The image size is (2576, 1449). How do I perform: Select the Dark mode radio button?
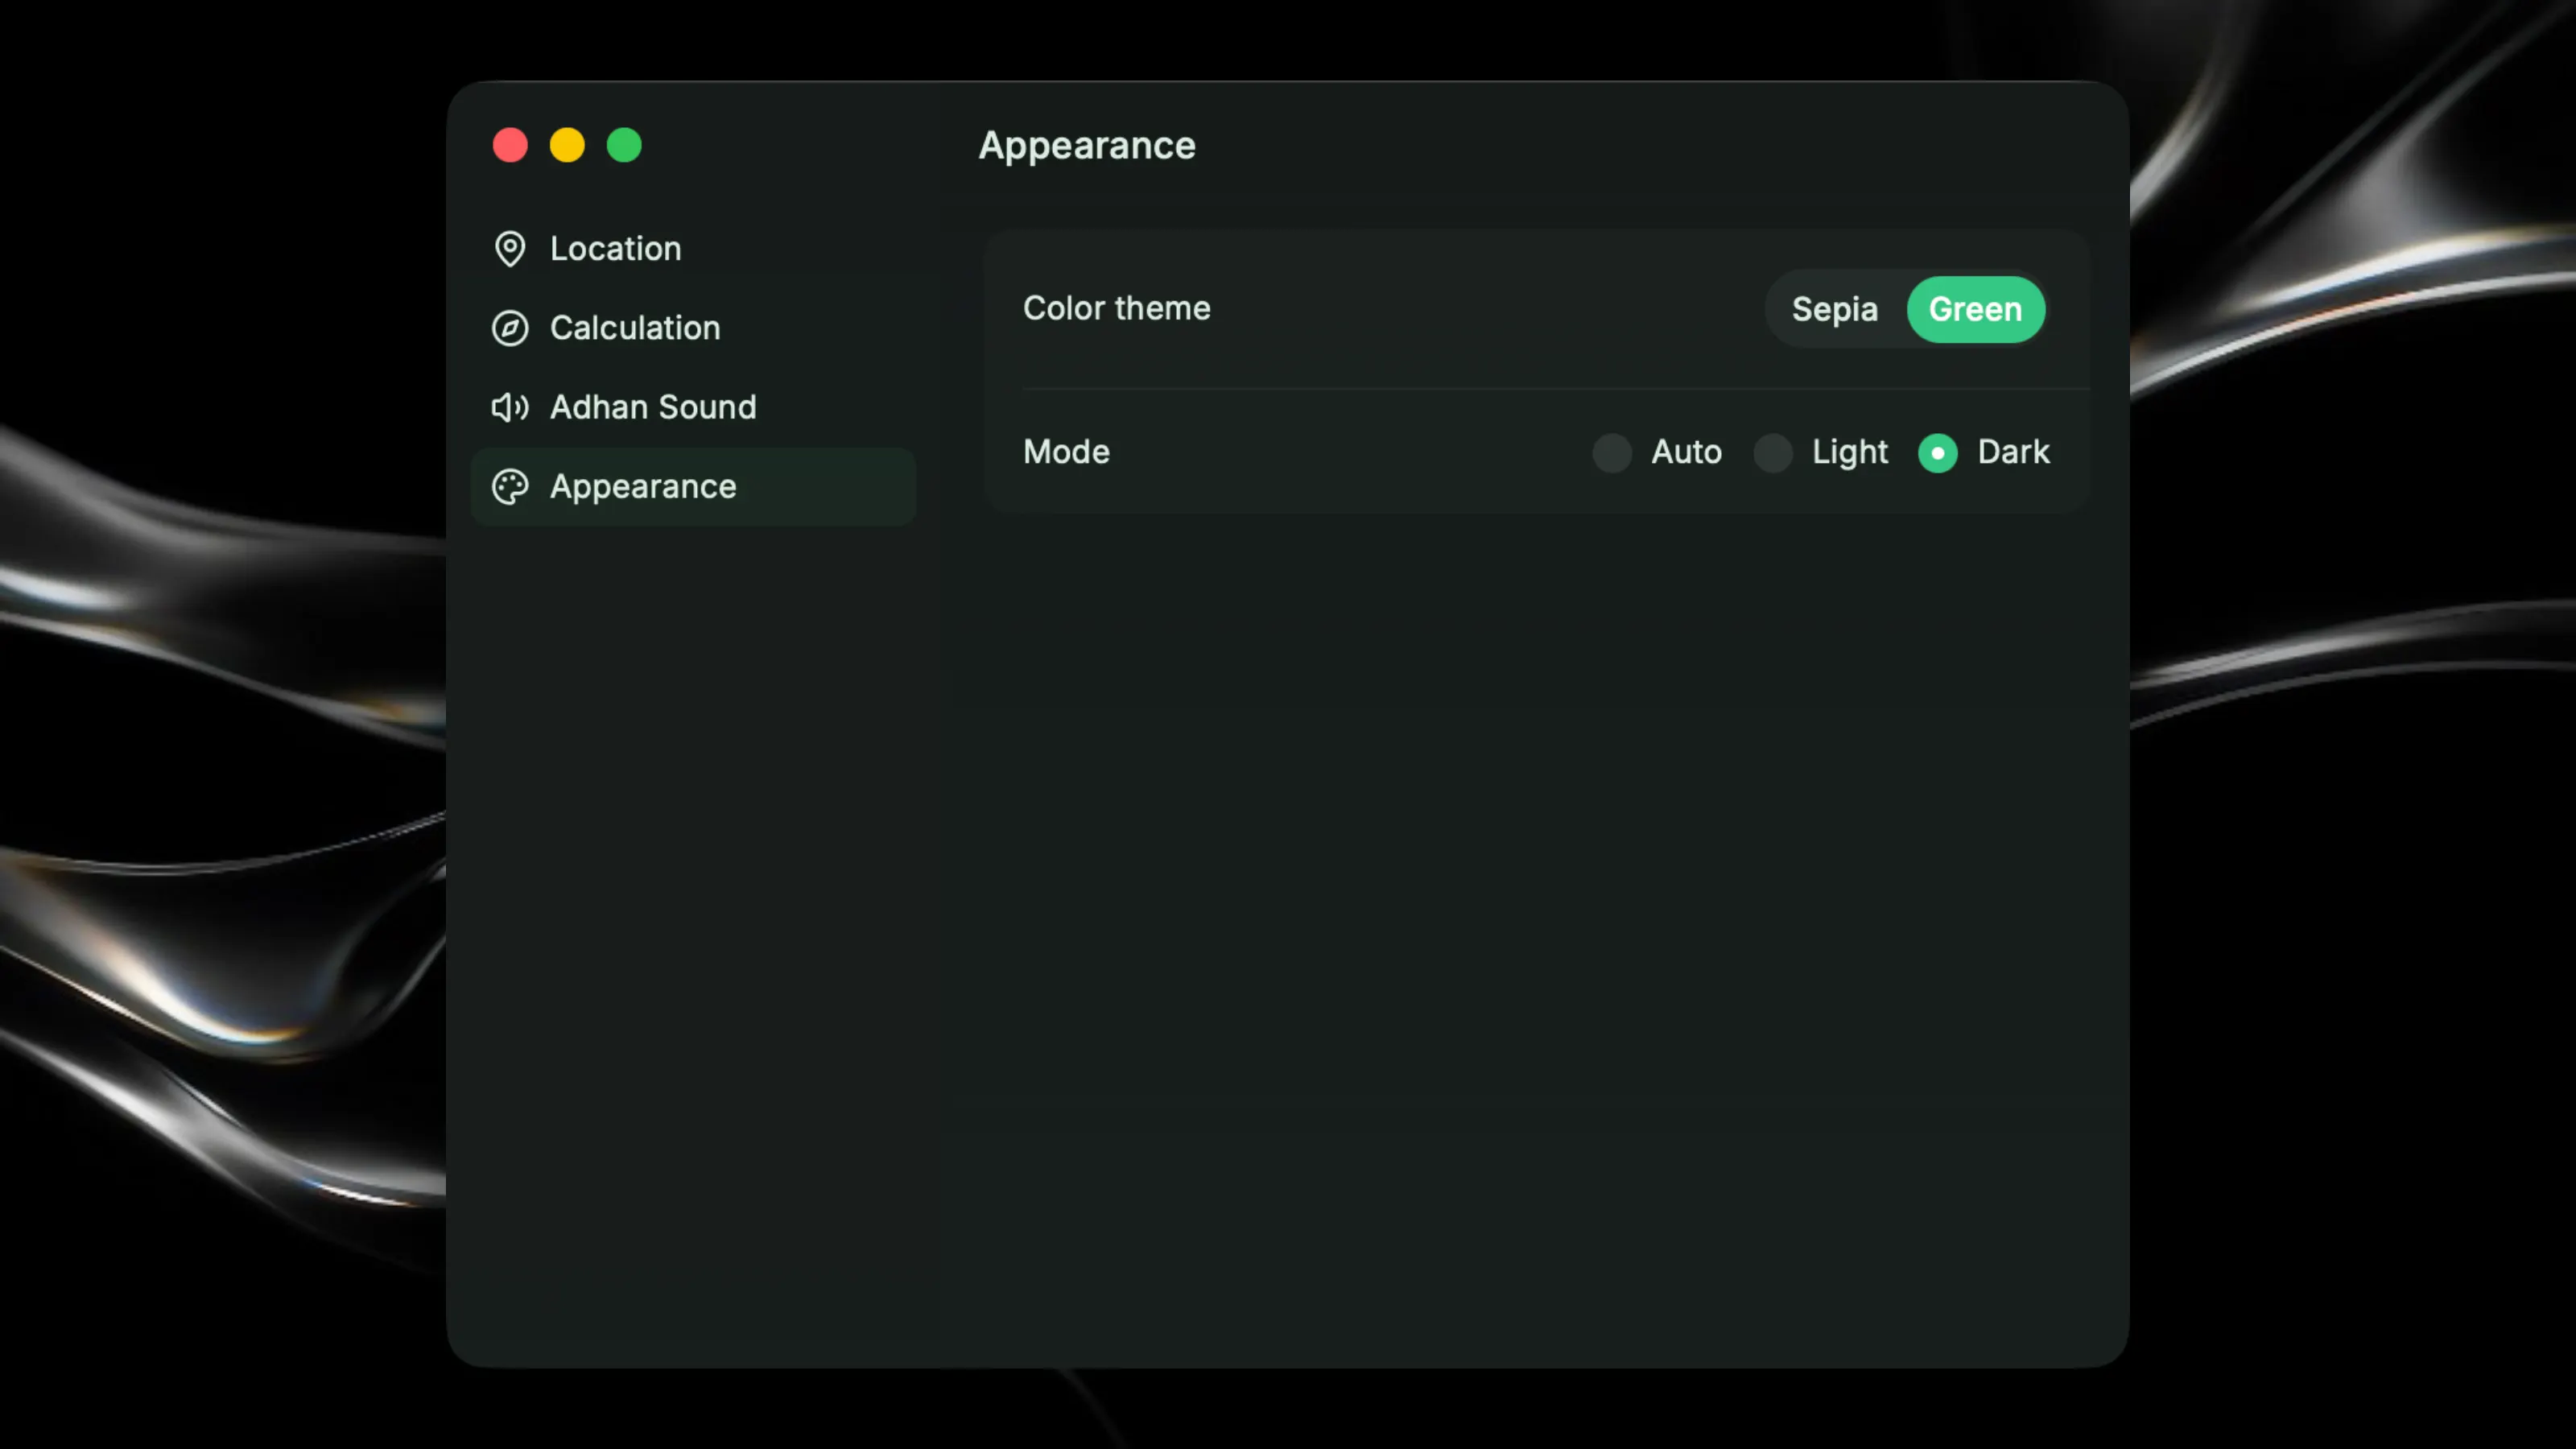point(1937,453)
